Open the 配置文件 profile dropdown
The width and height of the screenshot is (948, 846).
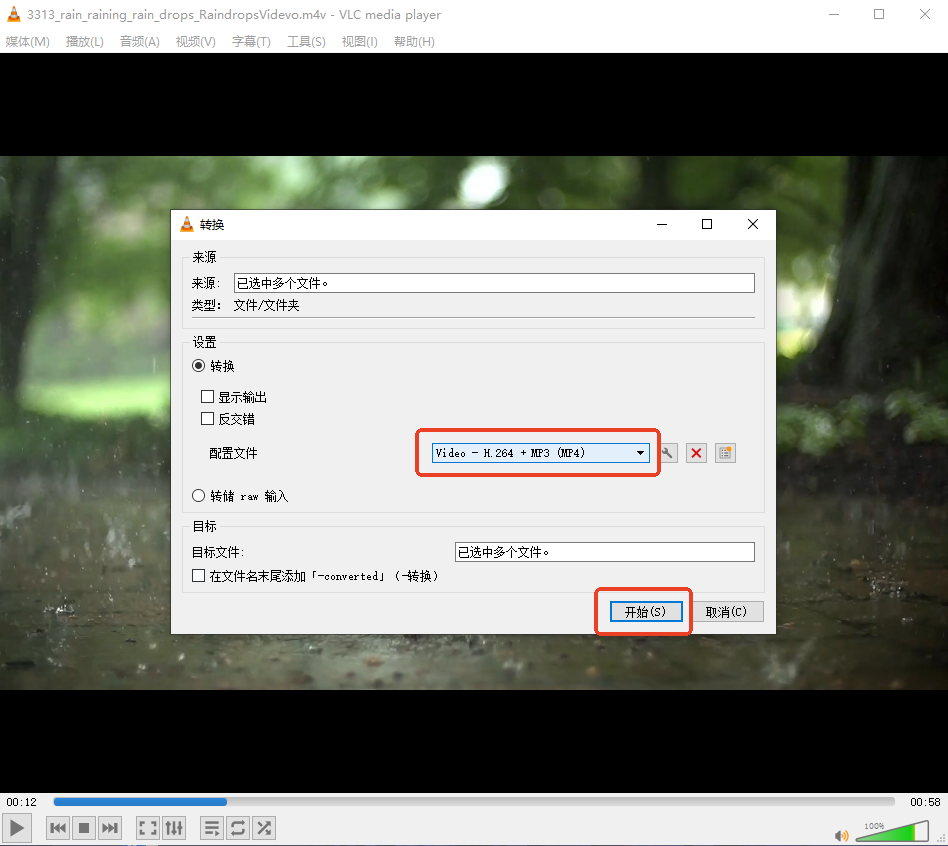pyautogui.click(x=640, y=452)
